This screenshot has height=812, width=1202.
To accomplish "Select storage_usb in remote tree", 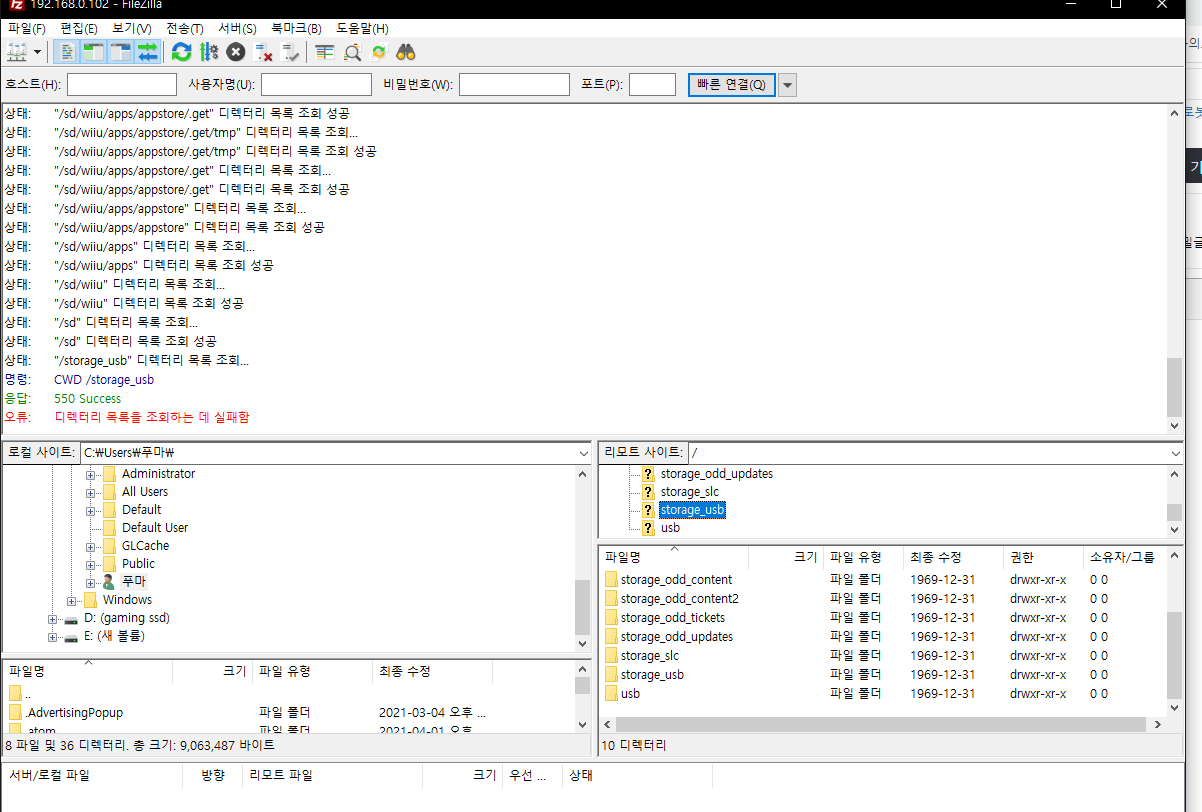I will [692, 510].
